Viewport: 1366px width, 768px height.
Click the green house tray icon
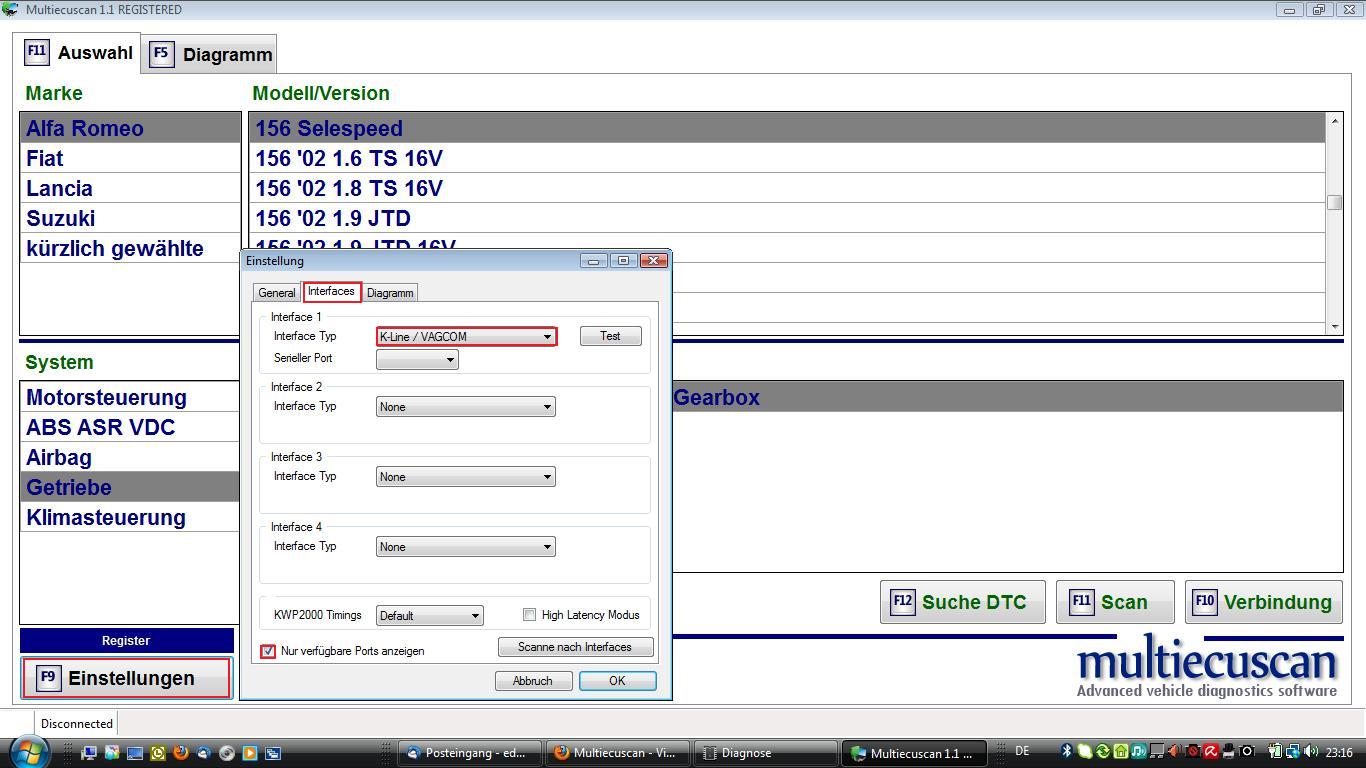(x=1121, y=752)
